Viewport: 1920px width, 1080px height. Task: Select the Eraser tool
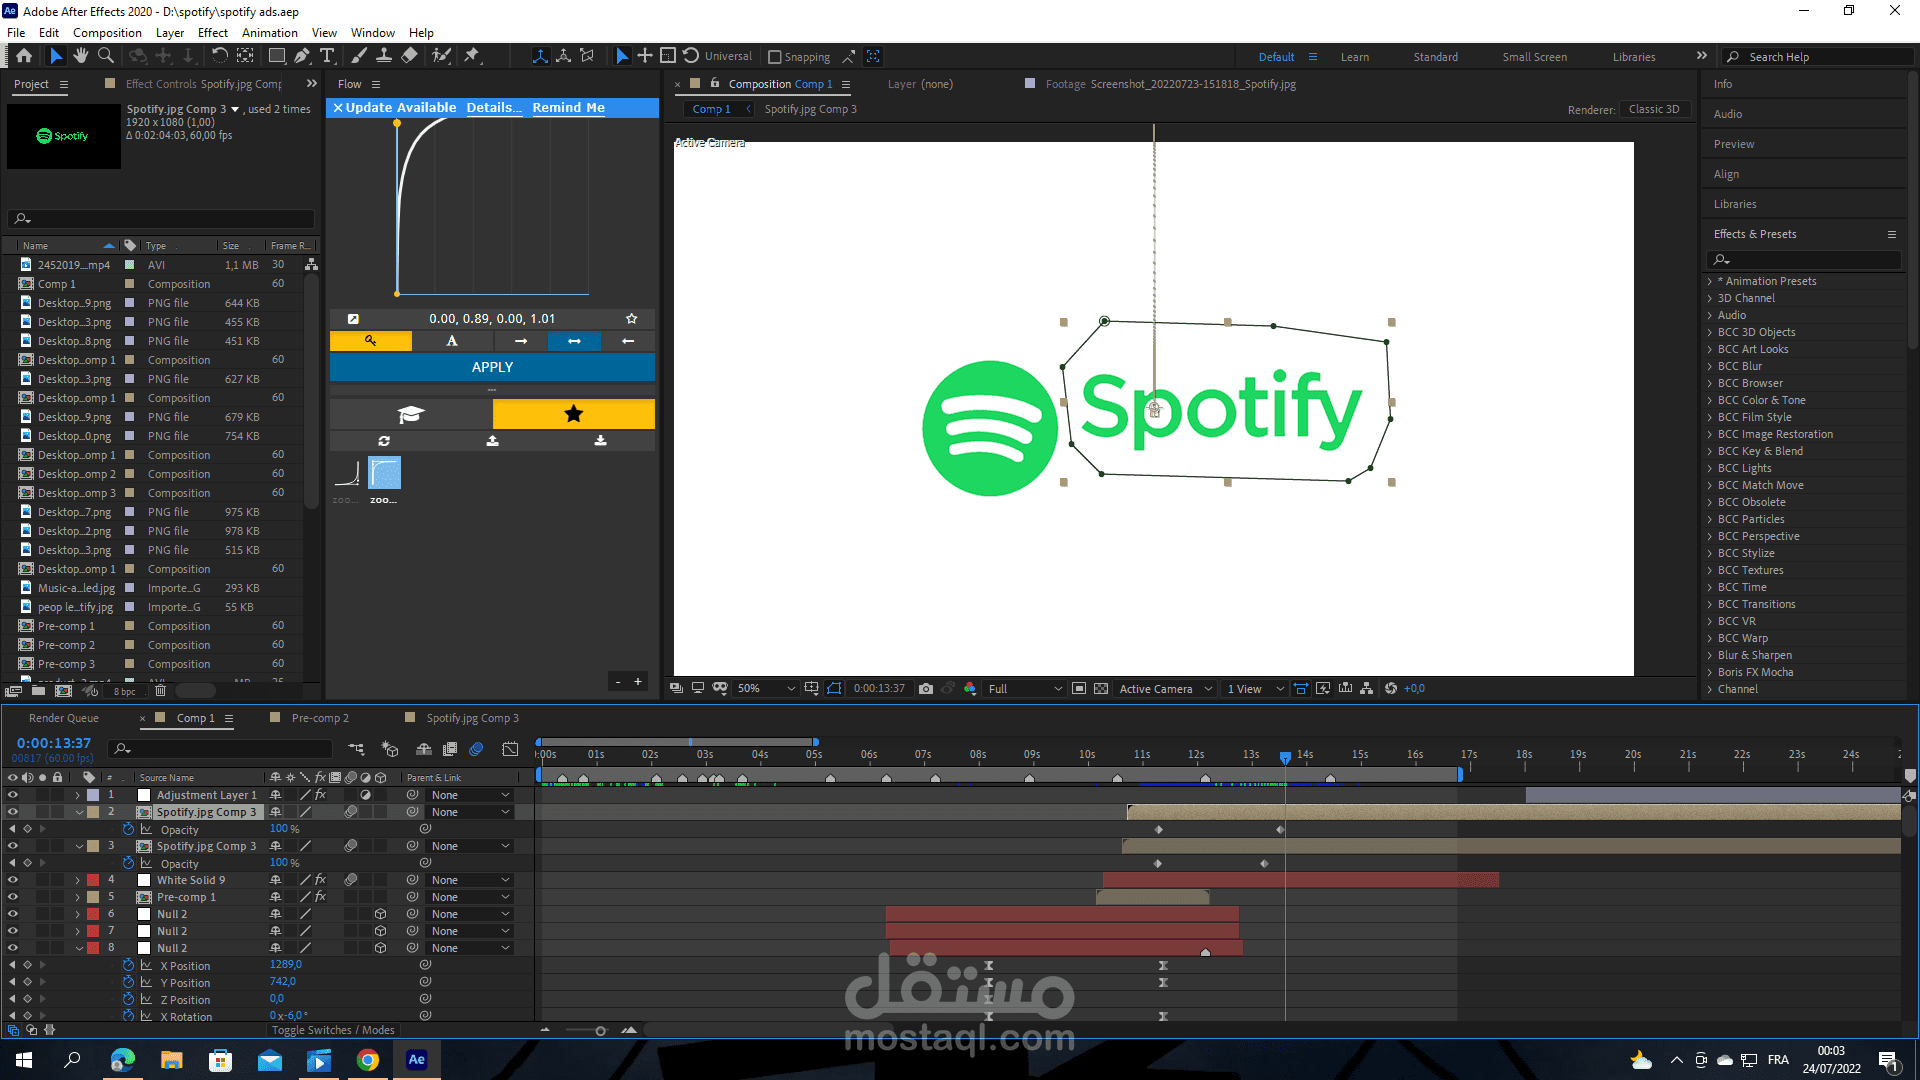(x=409, y=56)
